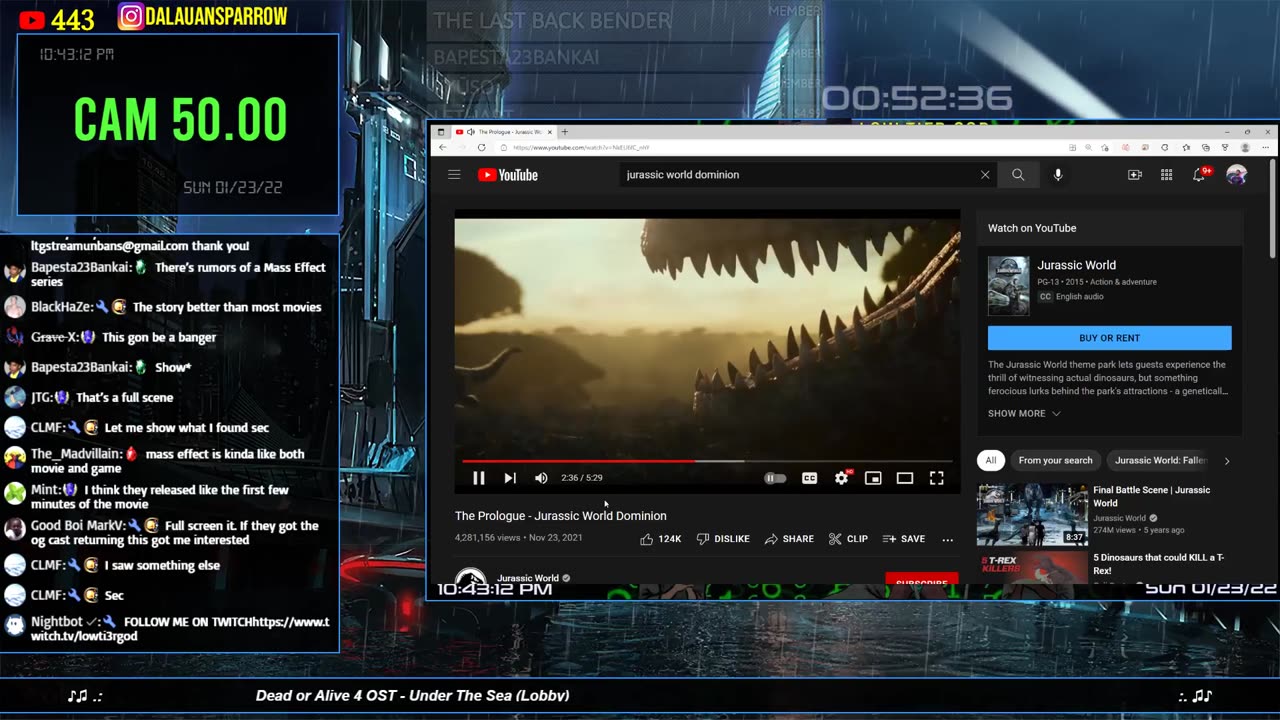This screenshot has width=1280, height=720.
Task: Open Final Battle Scene video title
Action: [1151, 496]
